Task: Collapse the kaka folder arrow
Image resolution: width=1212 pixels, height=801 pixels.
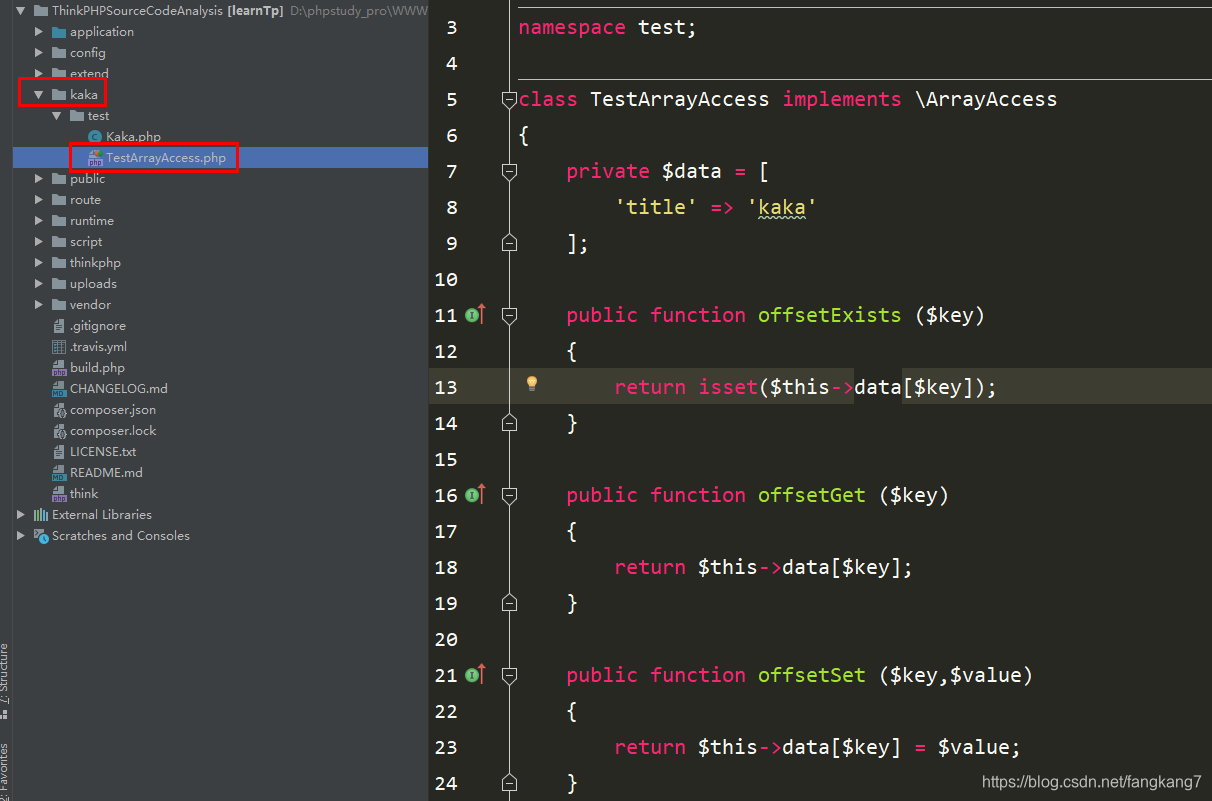Action: (x=39, y=95)
